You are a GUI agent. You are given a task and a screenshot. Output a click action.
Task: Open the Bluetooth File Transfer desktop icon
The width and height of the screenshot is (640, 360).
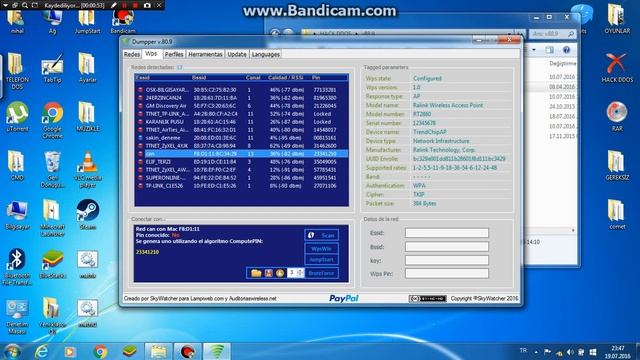pyautogui.click(x=17, y=267)
